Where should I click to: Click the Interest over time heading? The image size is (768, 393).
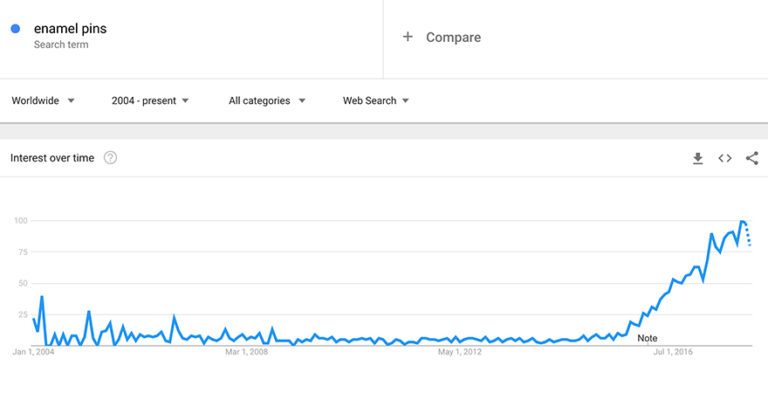point(52,158)
